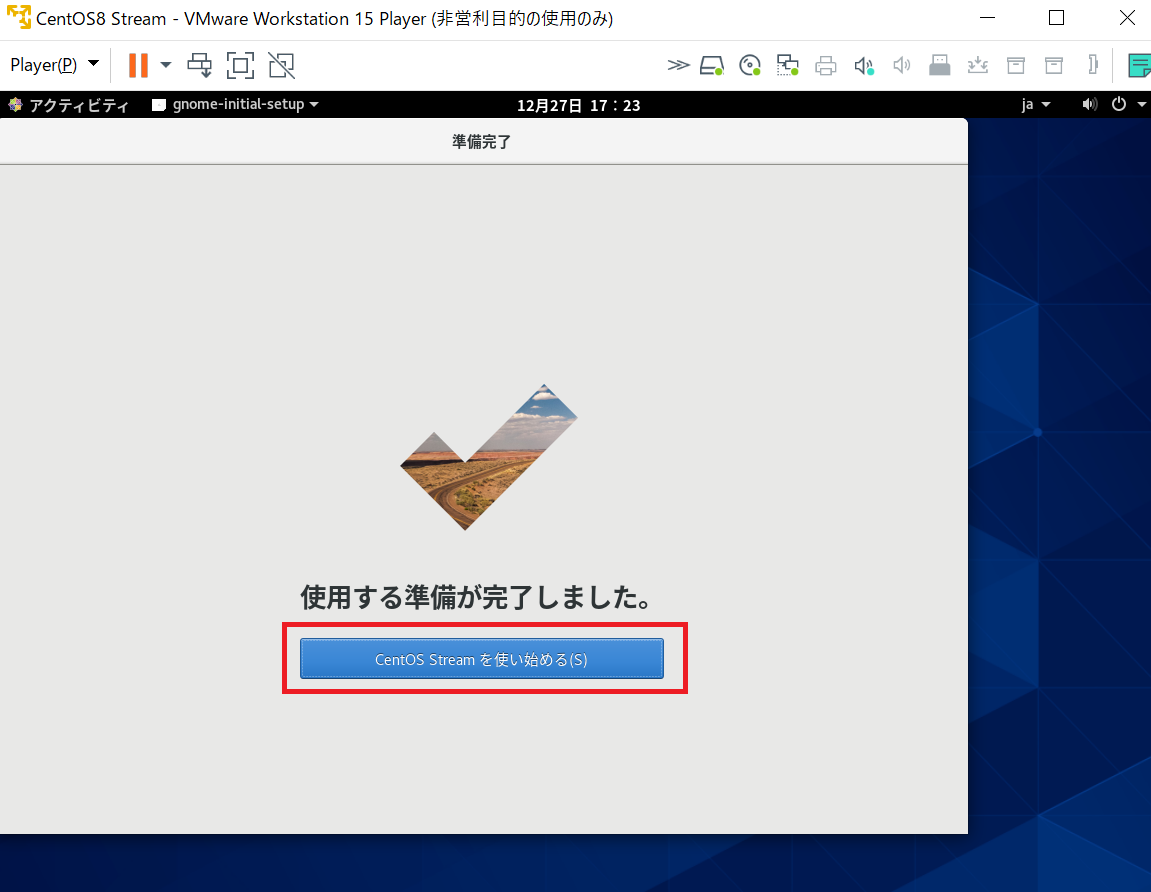Image resolution: width=1151 pixels, height=892 pixels.
Task: Click the 使用する準備が完了しました。 heading
Action: 476,597
